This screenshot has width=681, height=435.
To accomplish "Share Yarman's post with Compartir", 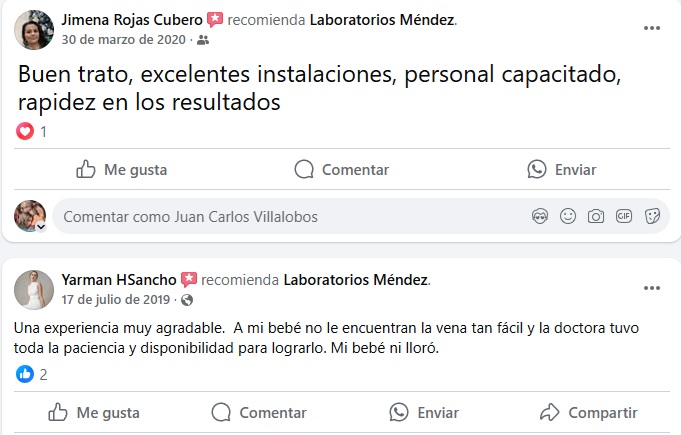I will coord(588,412).
